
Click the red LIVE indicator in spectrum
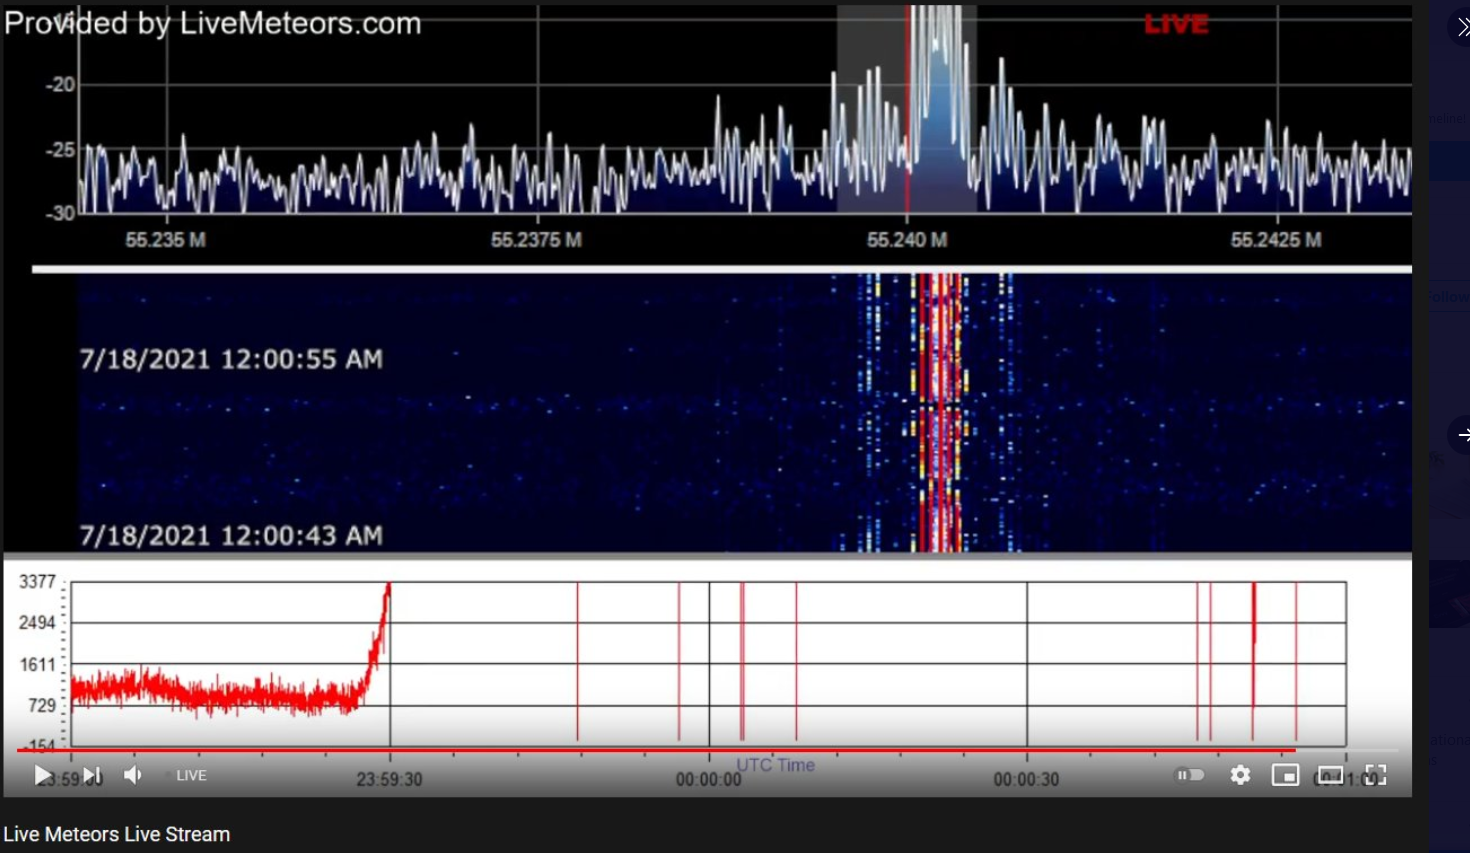tap(1176, 24)
